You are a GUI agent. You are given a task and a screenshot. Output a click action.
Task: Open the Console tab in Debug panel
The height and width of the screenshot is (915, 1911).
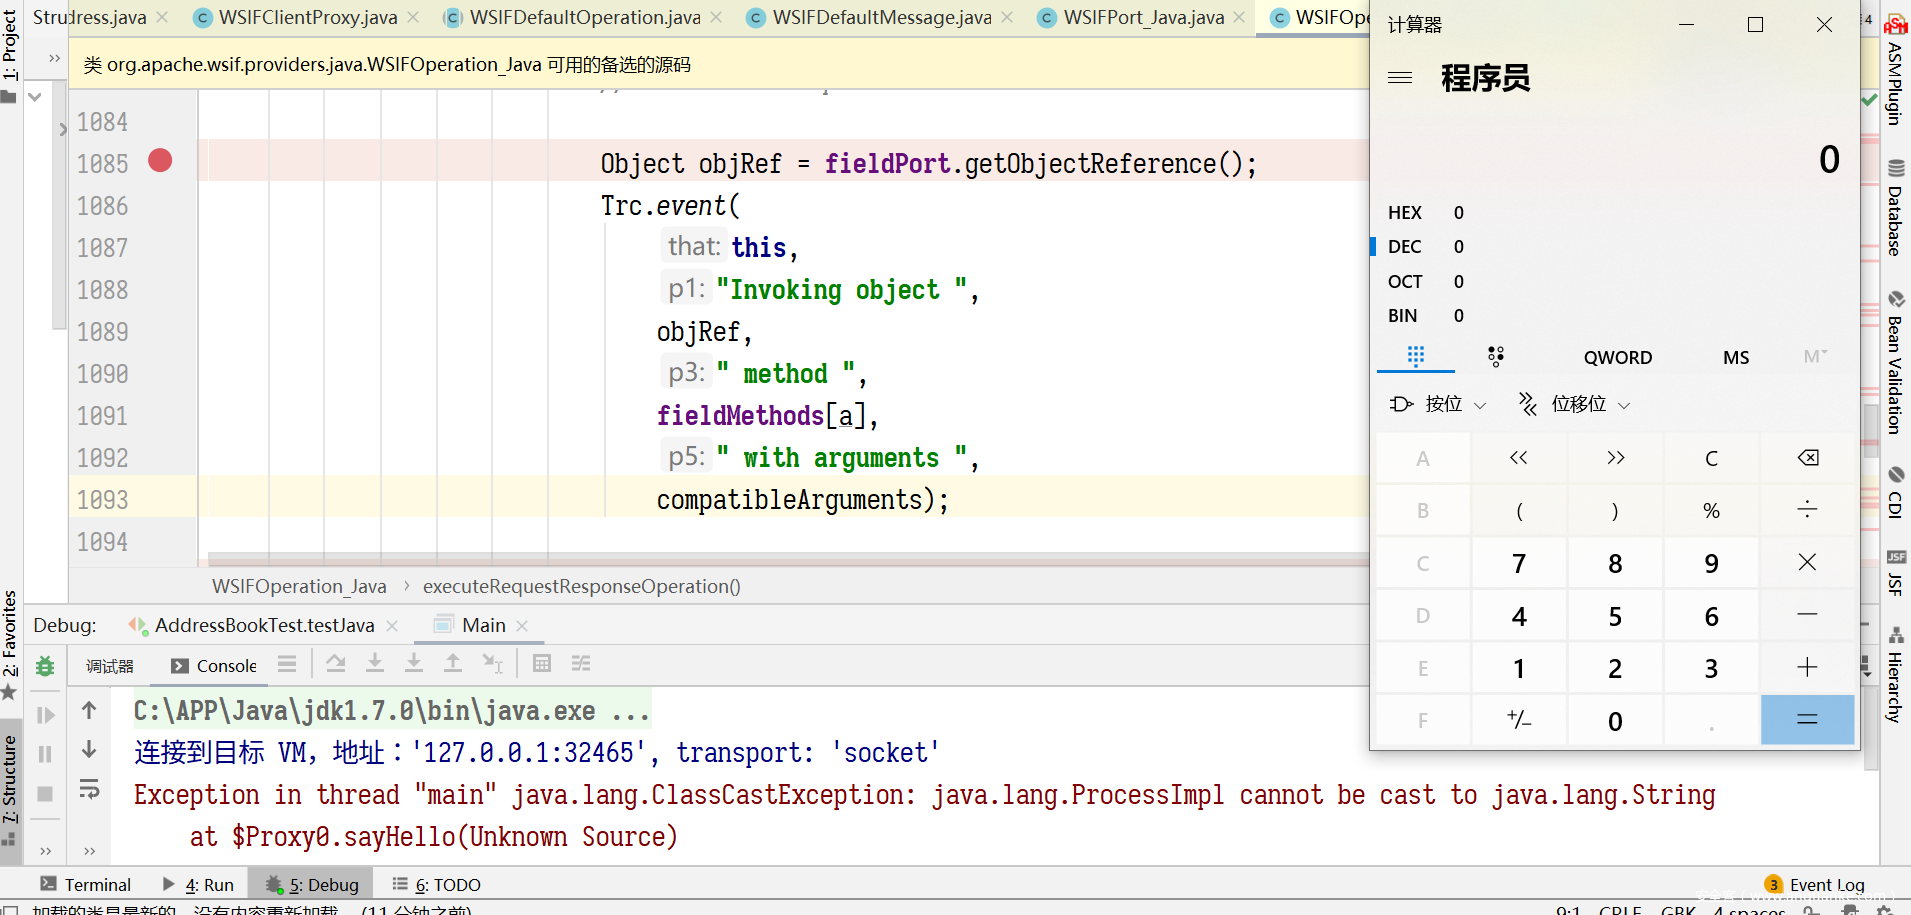pos(215,666)
